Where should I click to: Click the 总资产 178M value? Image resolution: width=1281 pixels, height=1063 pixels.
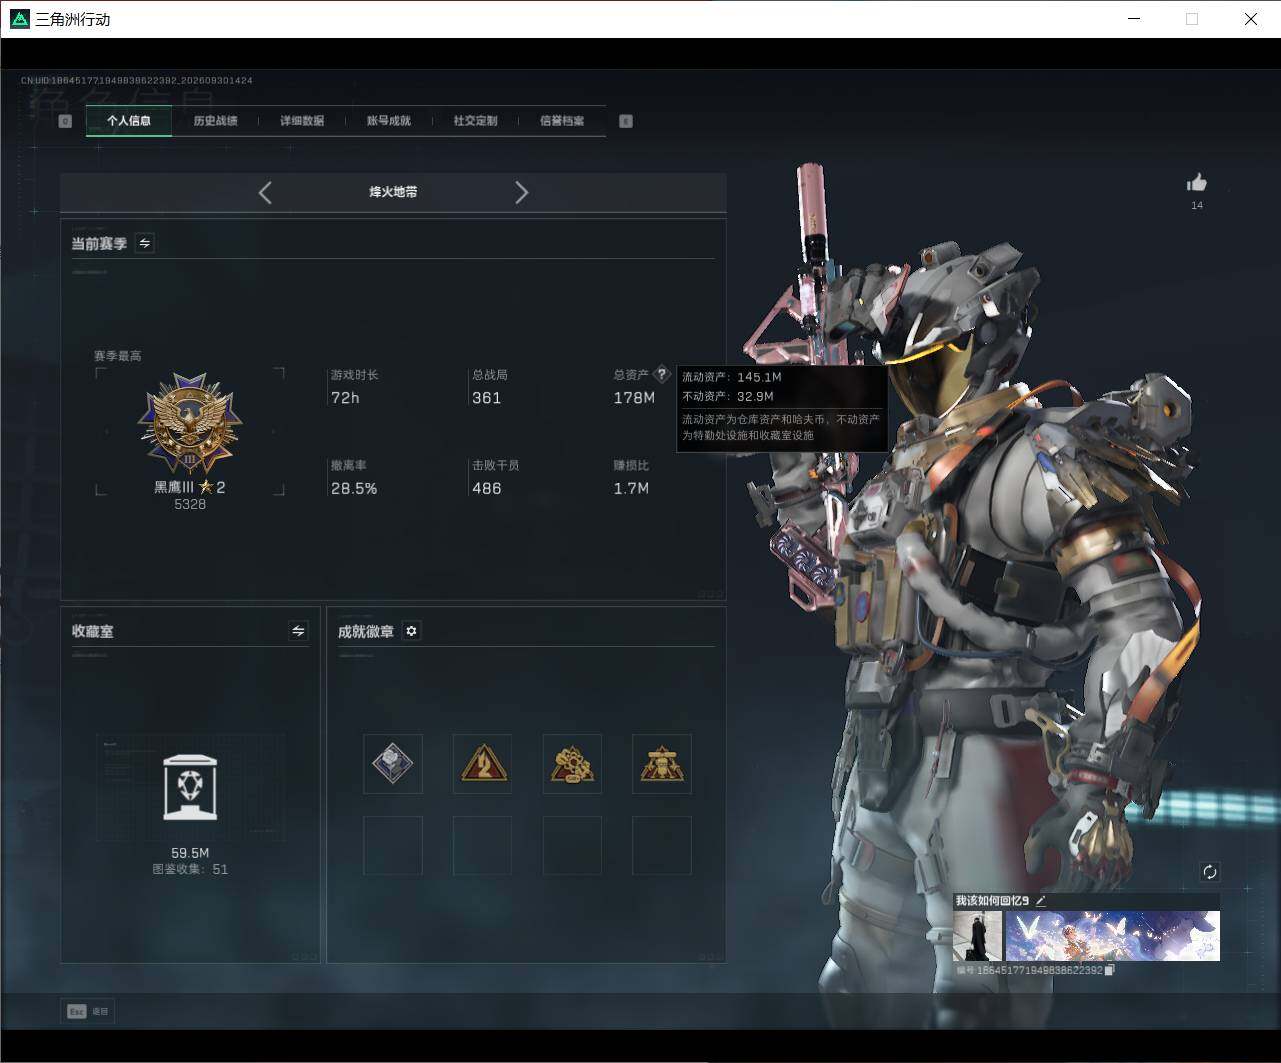(634, 398)
